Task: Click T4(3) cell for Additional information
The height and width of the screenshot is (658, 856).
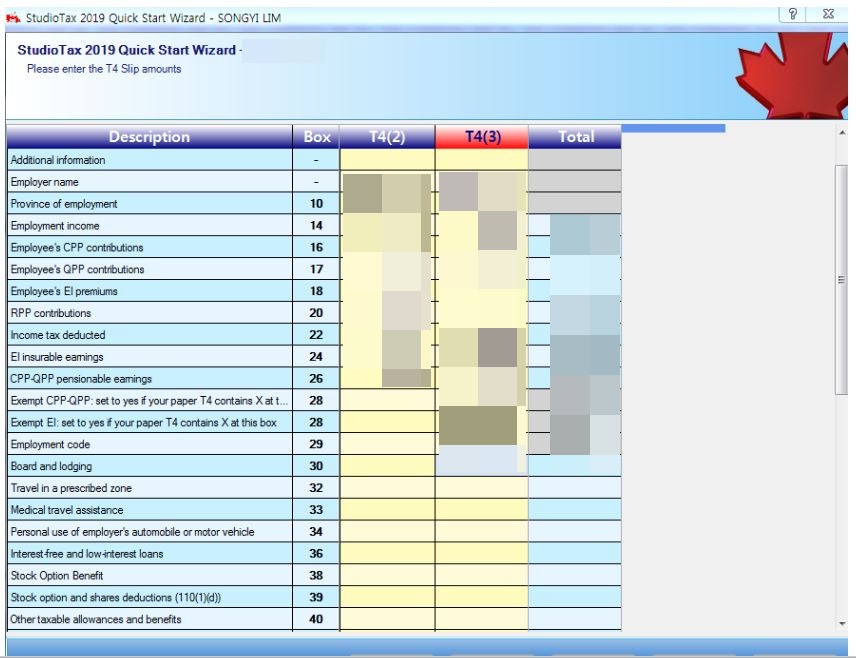Action: click(x=482, y=160)
